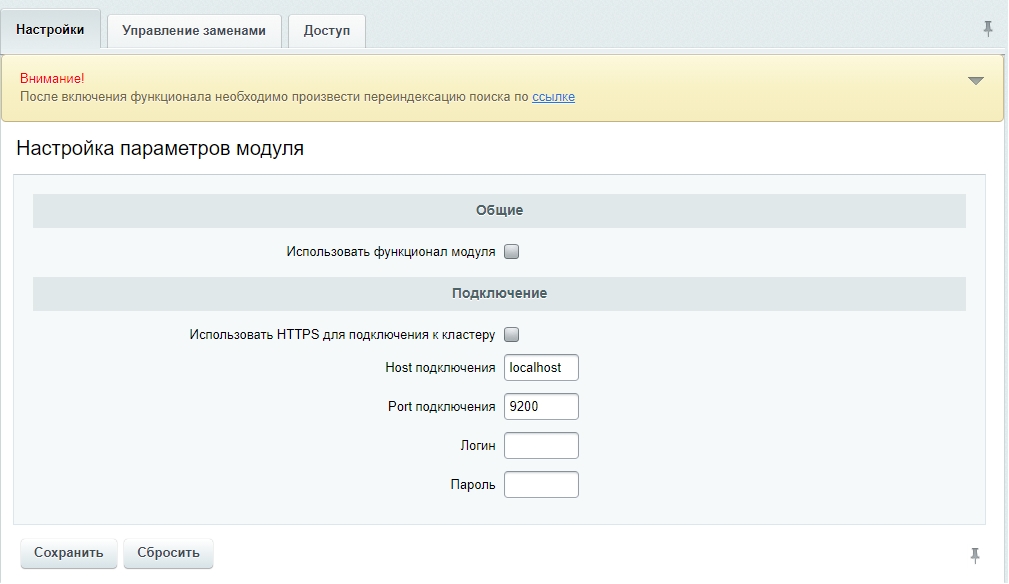Click the pin icon next to the bottom buttons
This screenshot has height=584, width=1009.
point(975,555)
